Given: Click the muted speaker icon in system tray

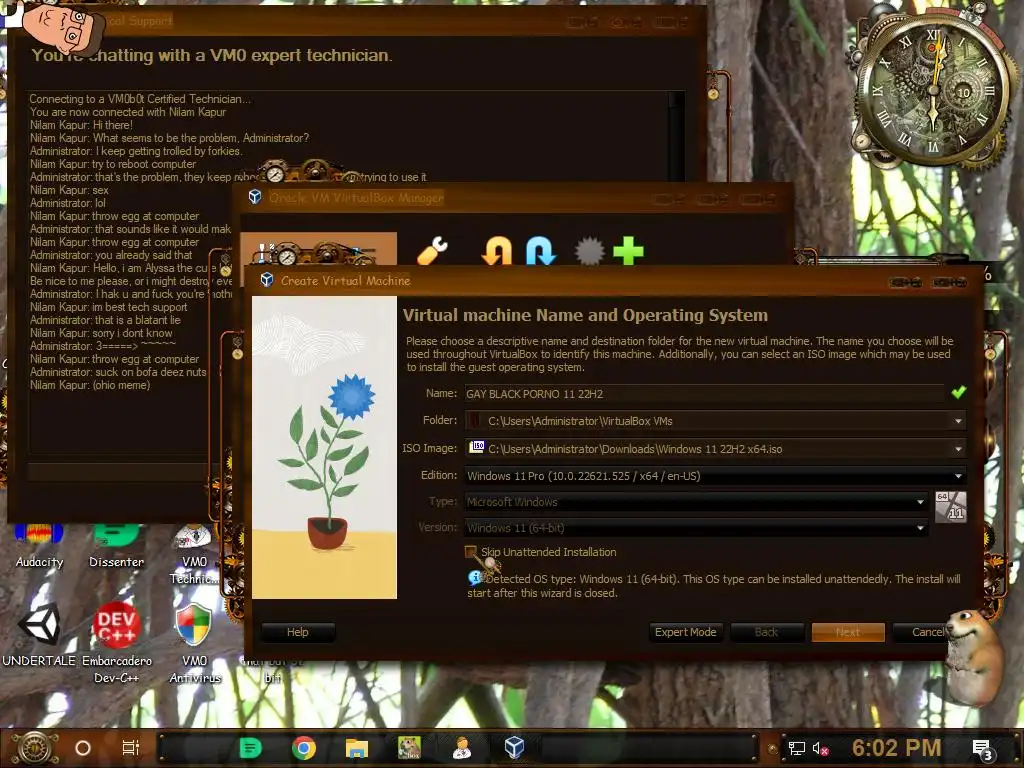Looking at the screenshot, I should click(x=821, y=748).
